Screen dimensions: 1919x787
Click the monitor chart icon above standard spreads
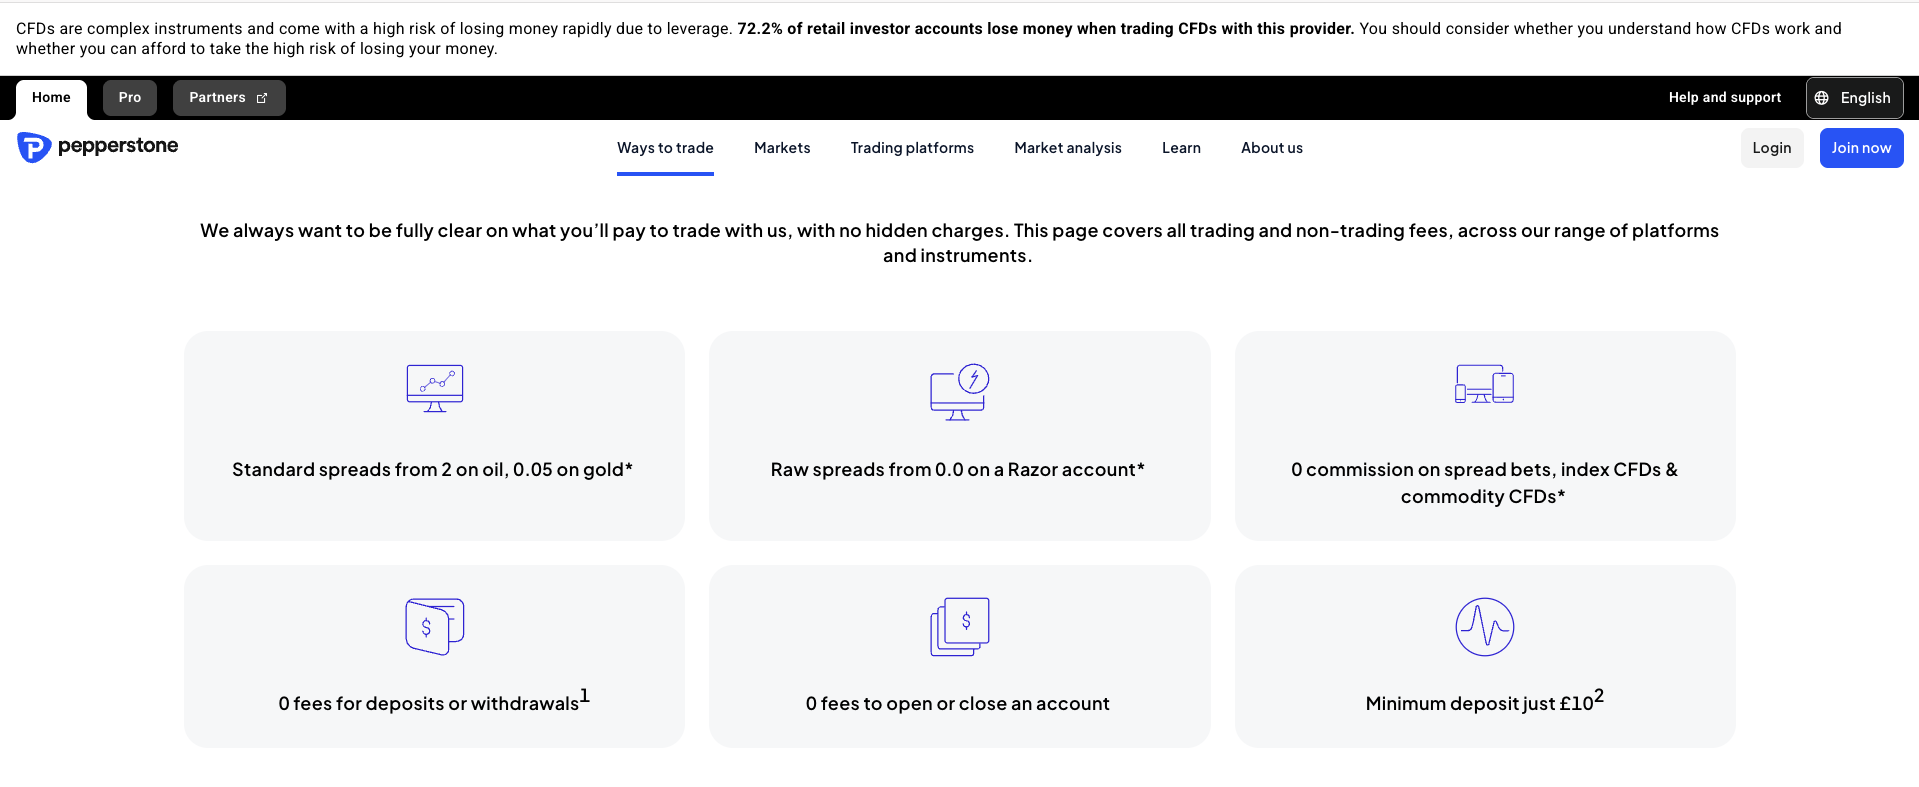[x=434, y=388]
